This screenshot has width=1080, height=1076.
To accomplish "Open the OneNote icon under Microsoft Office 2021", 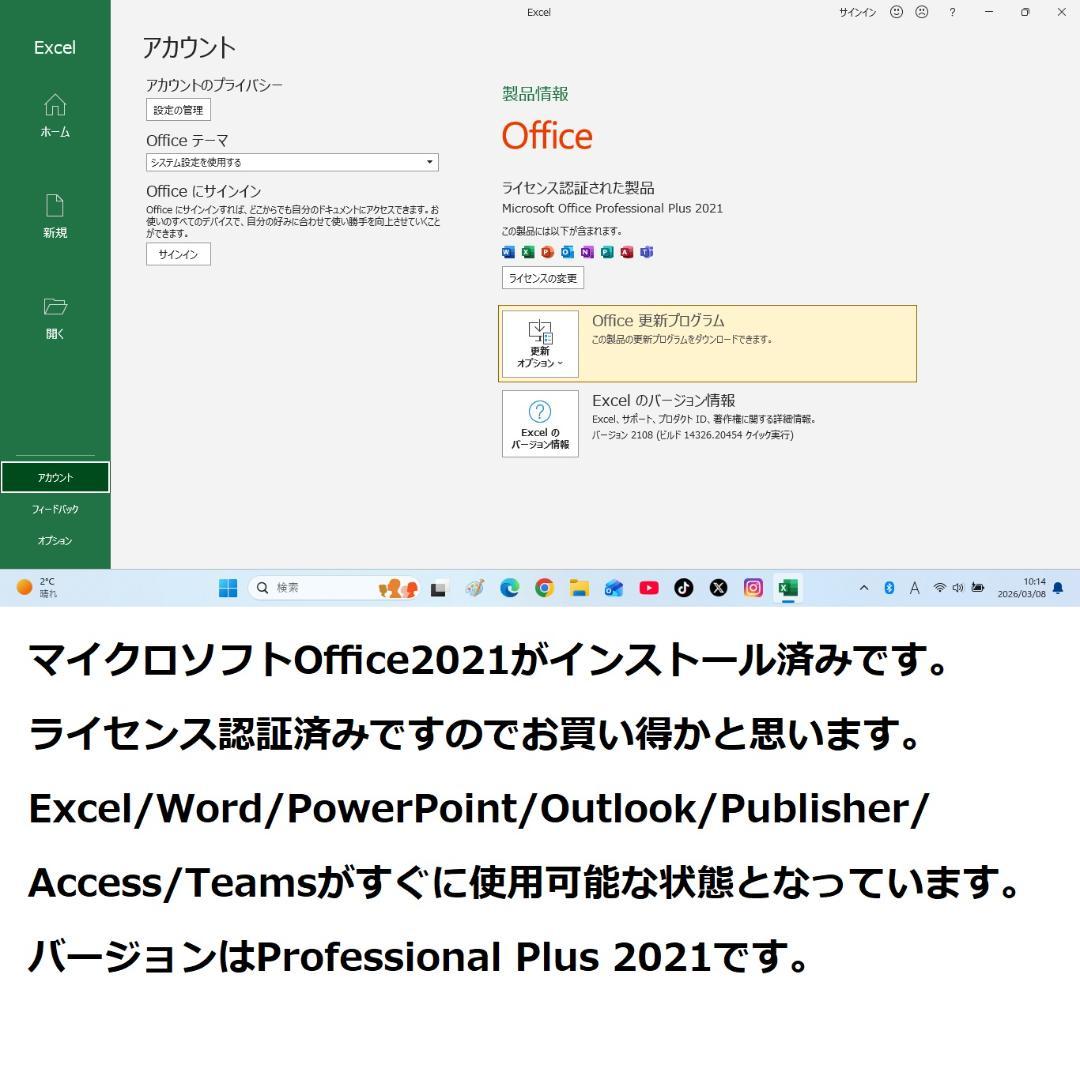I will click(588, 252).
